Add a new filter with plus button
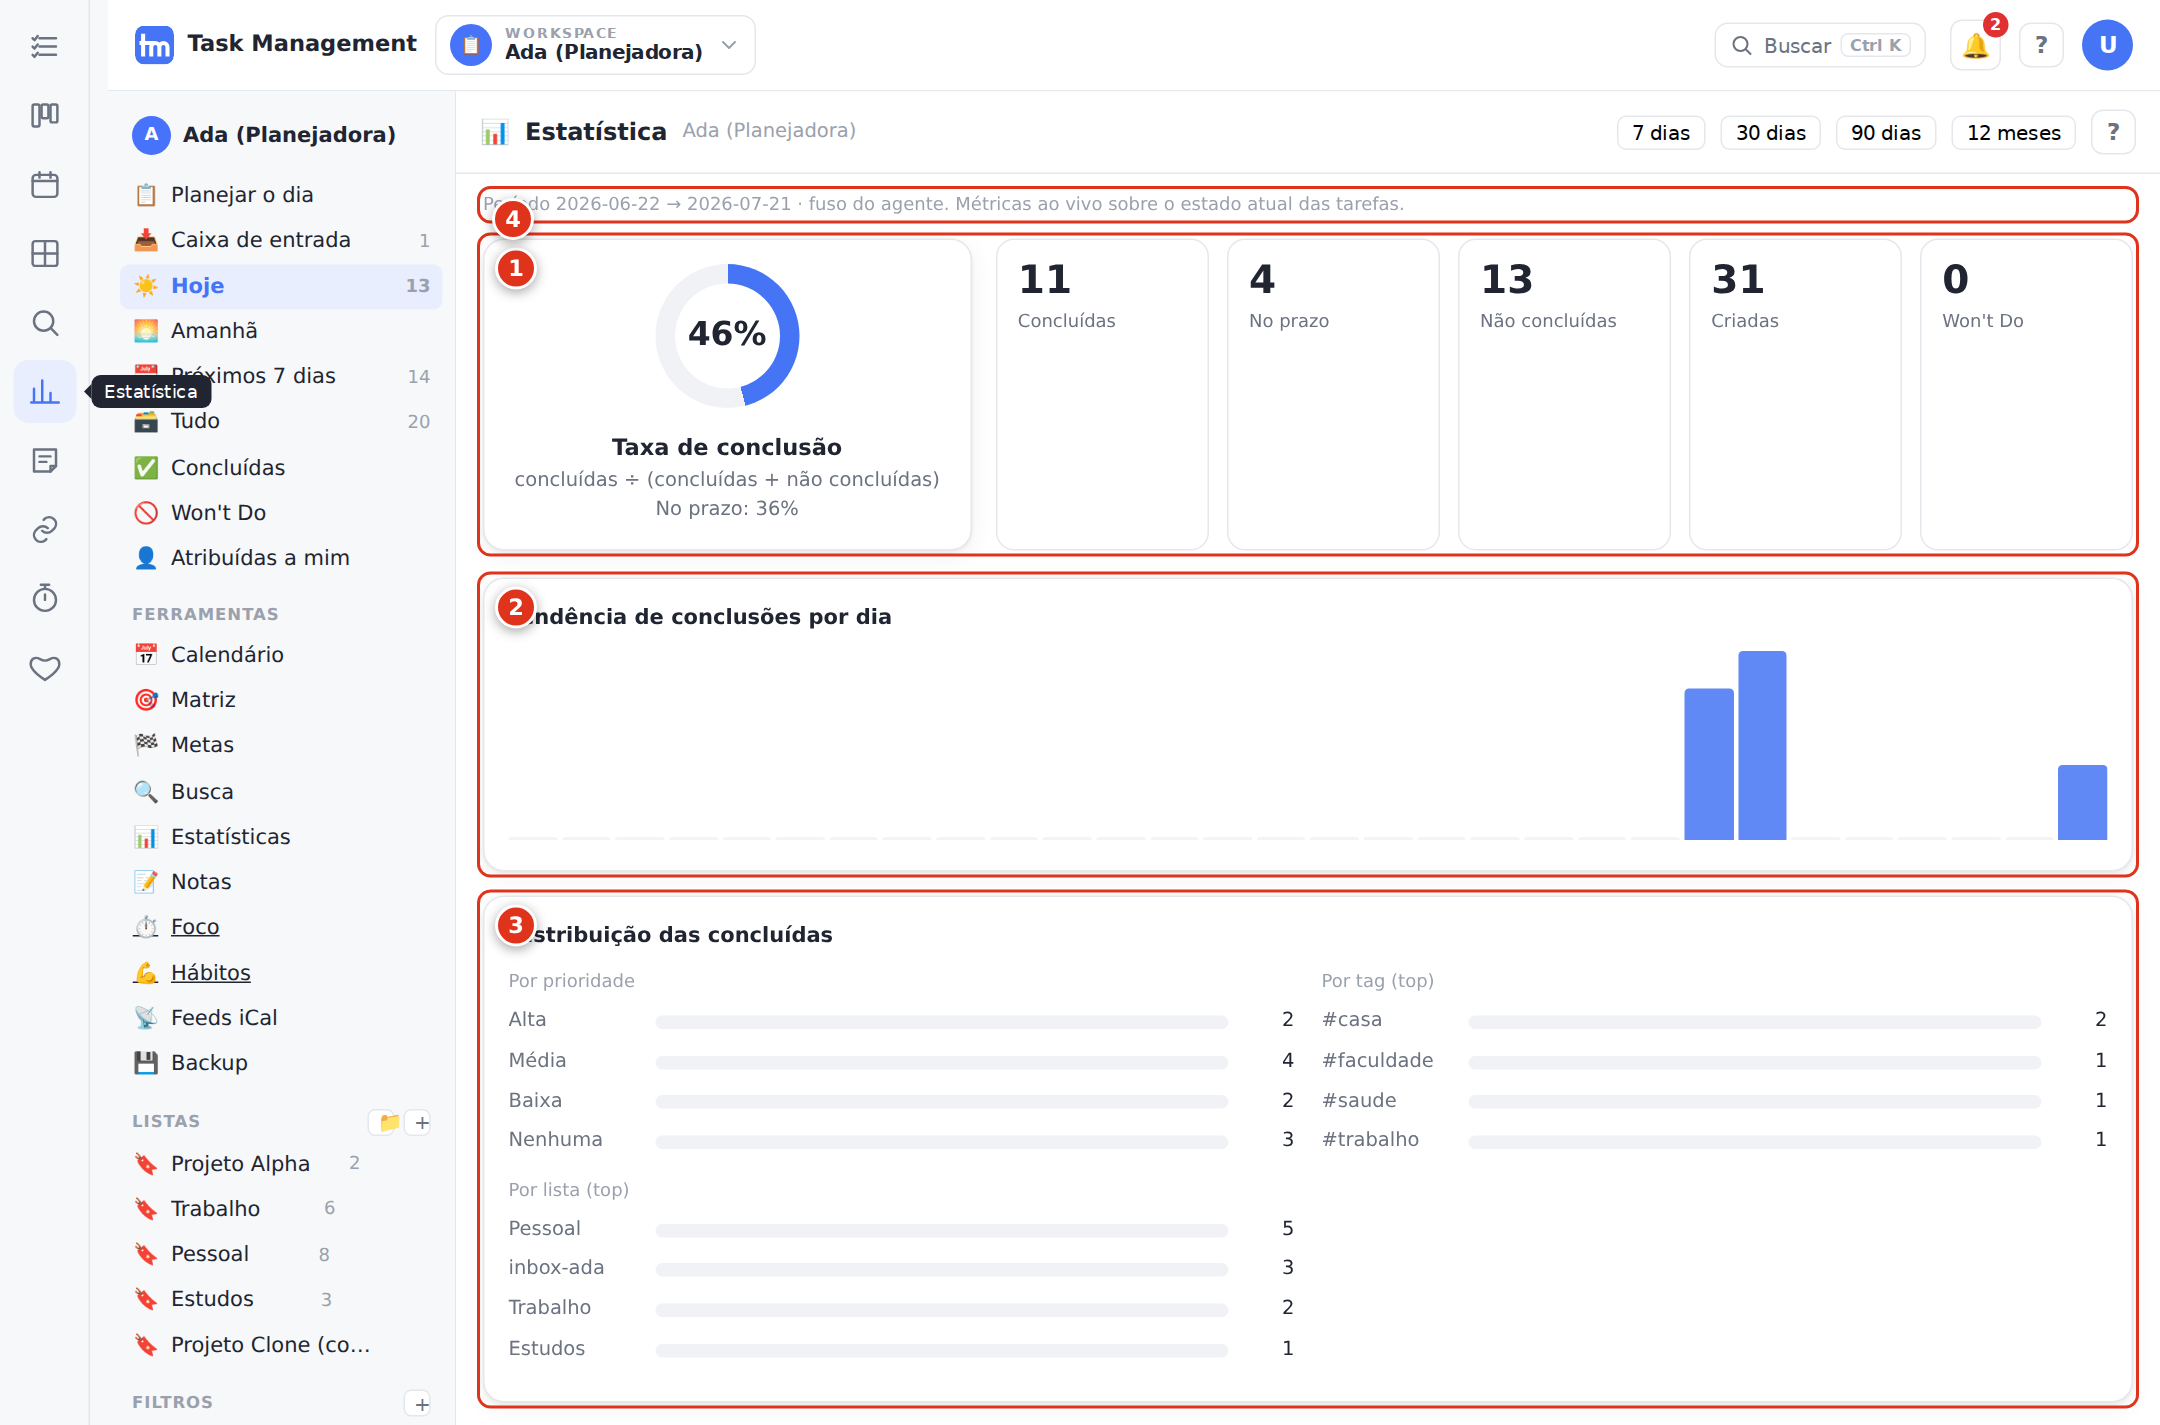Image resolution: width=2160 pixels, height=1425 pixels. (422, 1404)
